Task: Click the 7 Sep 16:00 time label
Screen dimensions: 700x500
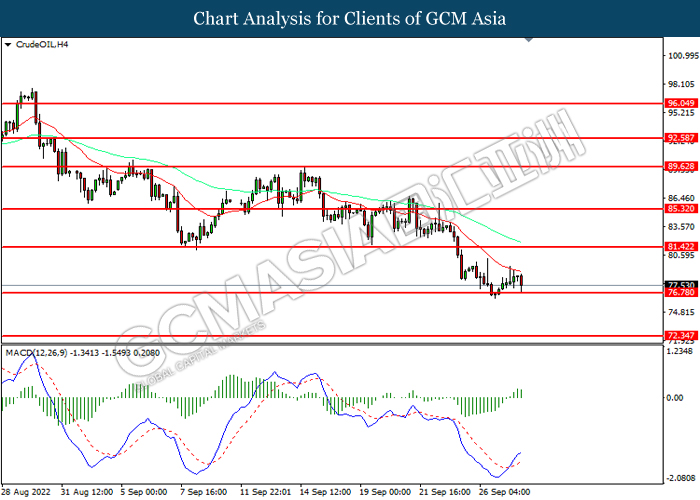Action: point(204,492)
